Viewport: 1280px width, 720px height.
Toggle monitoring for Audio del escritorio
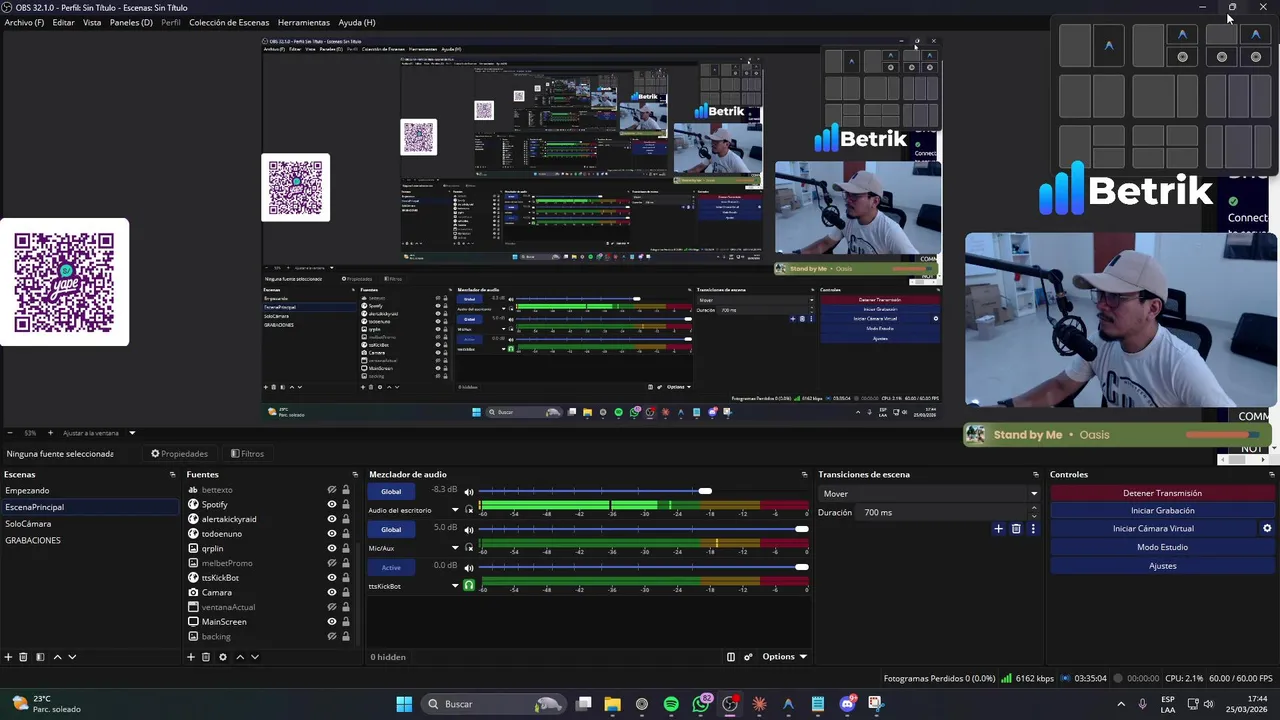click(x=468, y=510)
